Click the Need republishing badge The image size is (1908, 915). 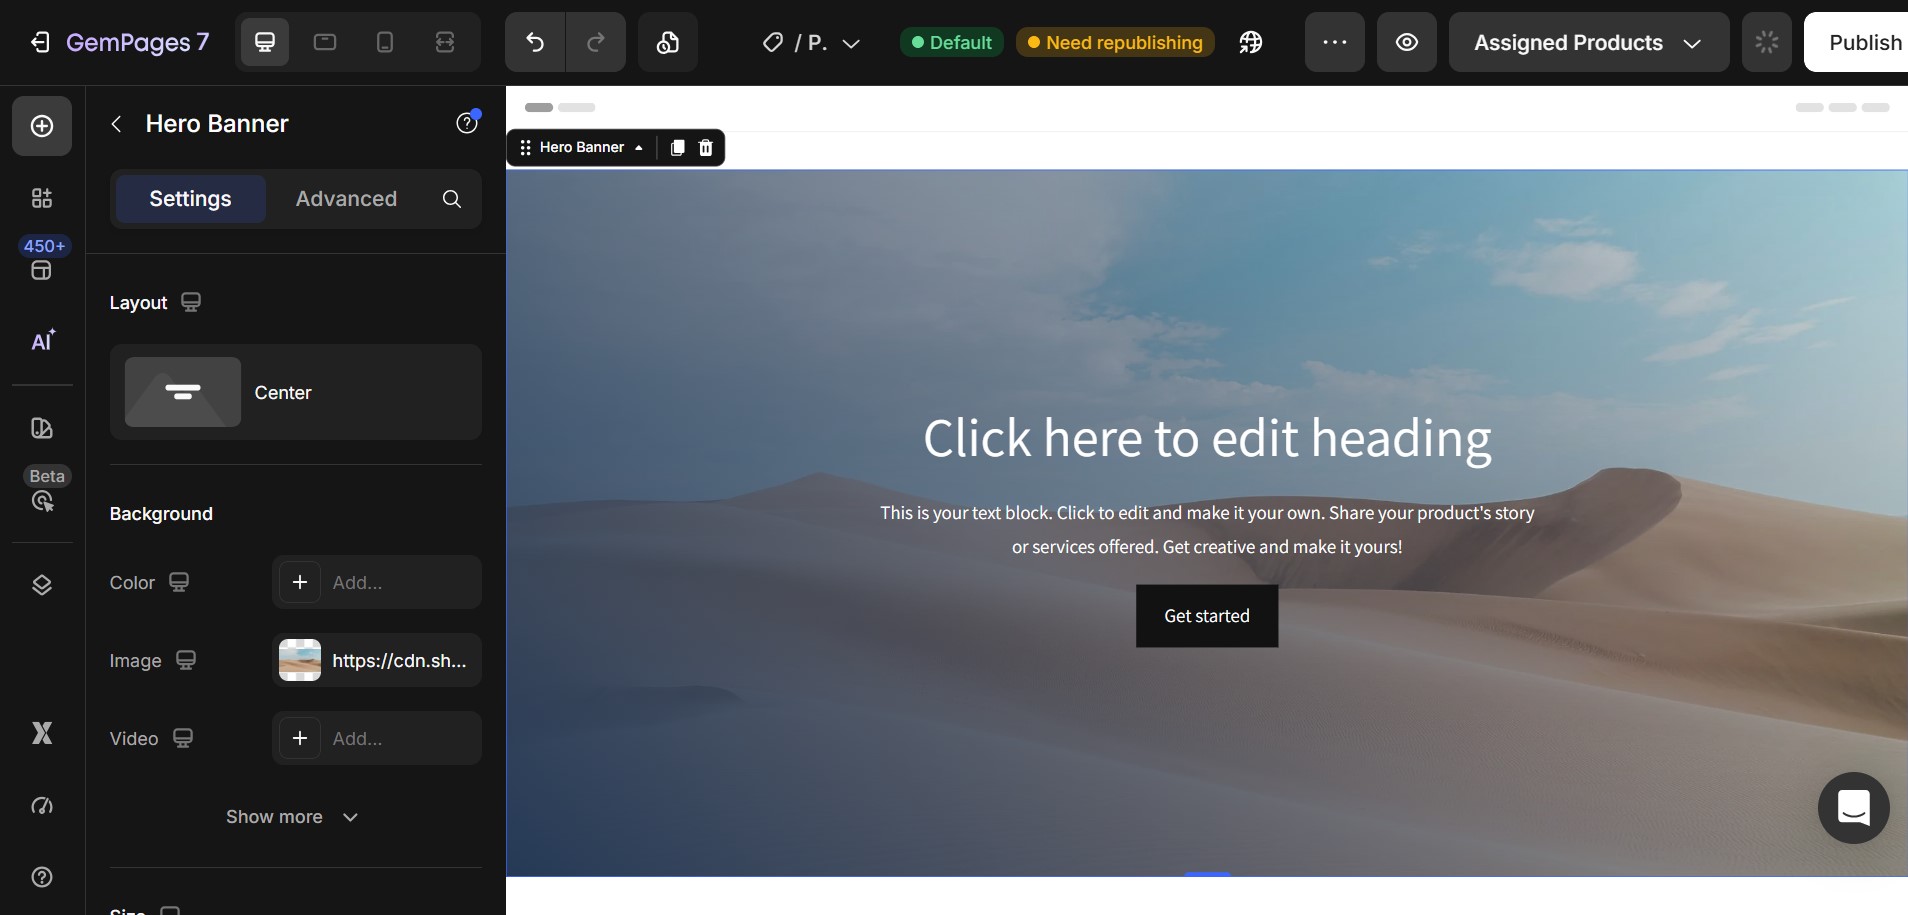tap(1115, 42)
